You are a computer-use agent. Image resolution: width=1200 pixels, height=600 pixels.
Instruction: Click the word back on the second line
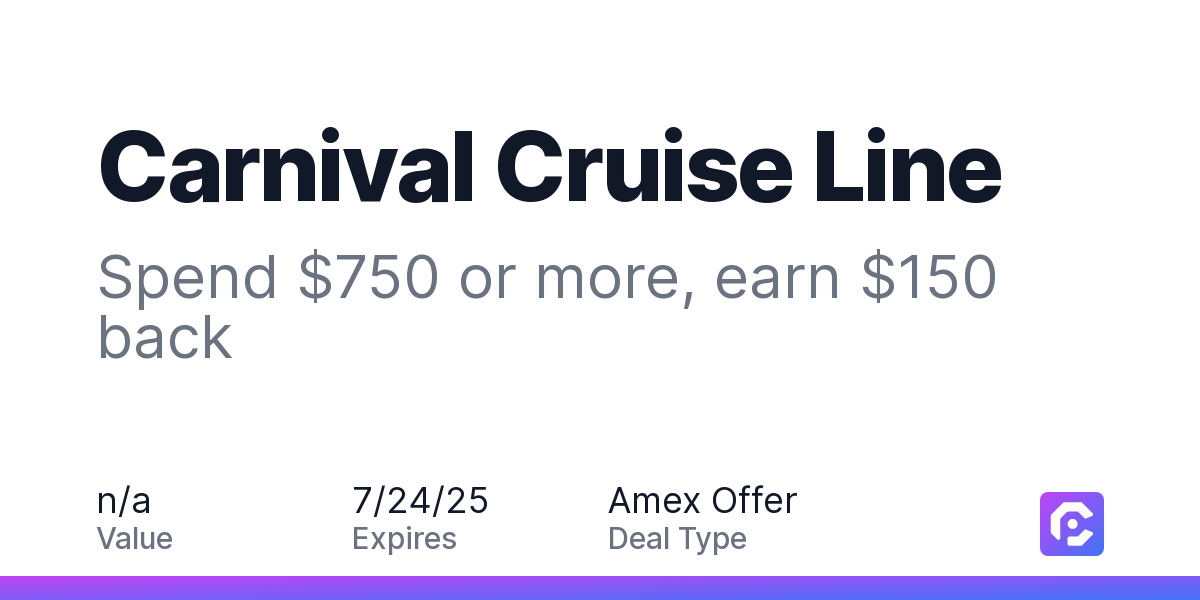coord(165,337)
